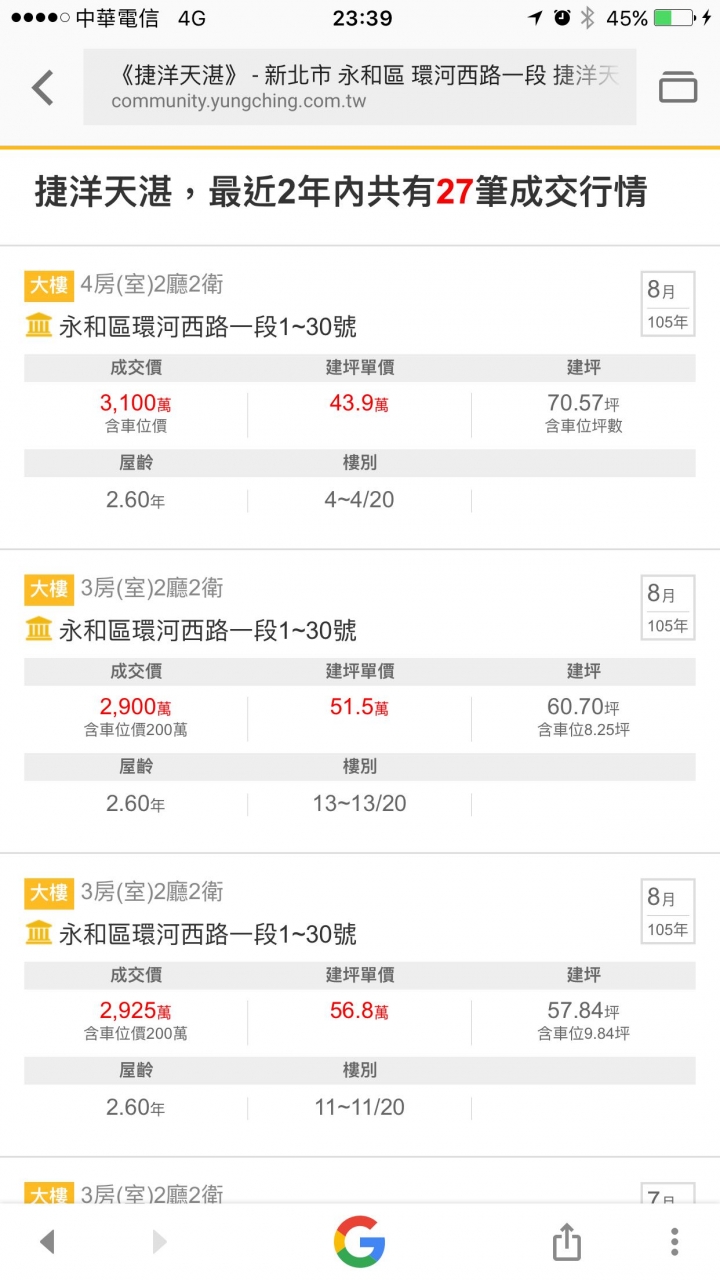Image resolution: width=720 pixels, height=1280 pixels.
Task: Tap the back chevron arrow
Action: tap(42, 88)
